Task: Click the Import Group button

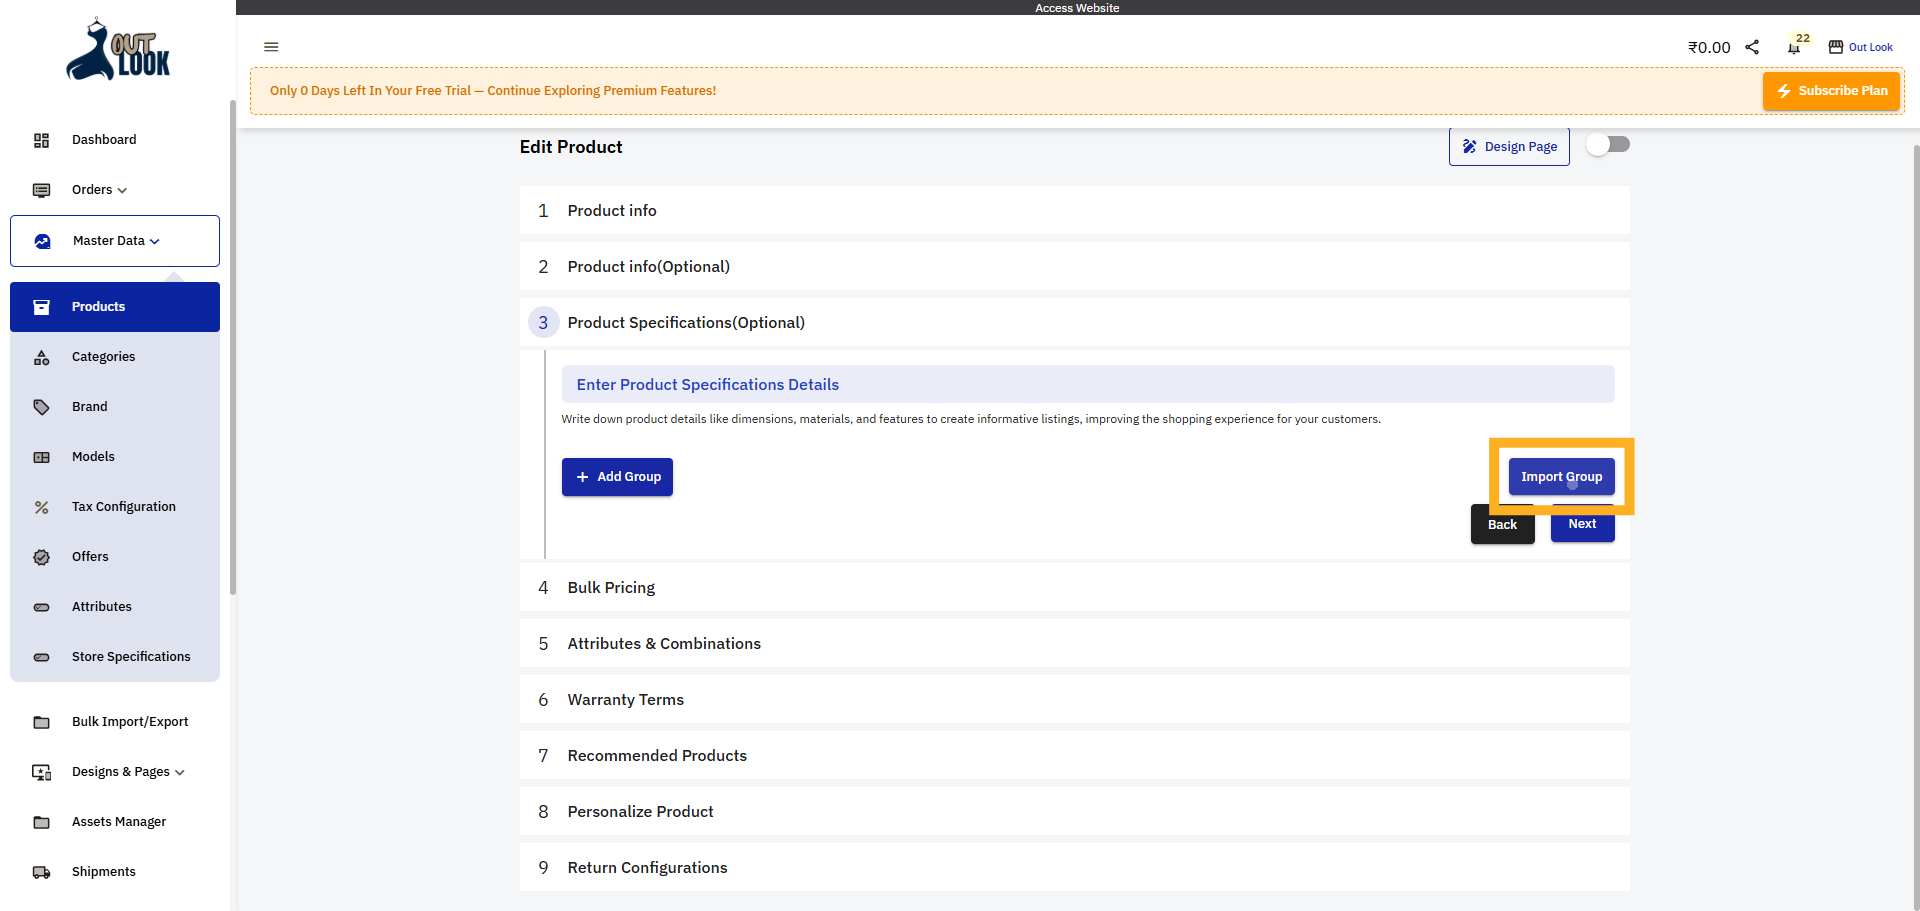Action: coord(1561,477)
